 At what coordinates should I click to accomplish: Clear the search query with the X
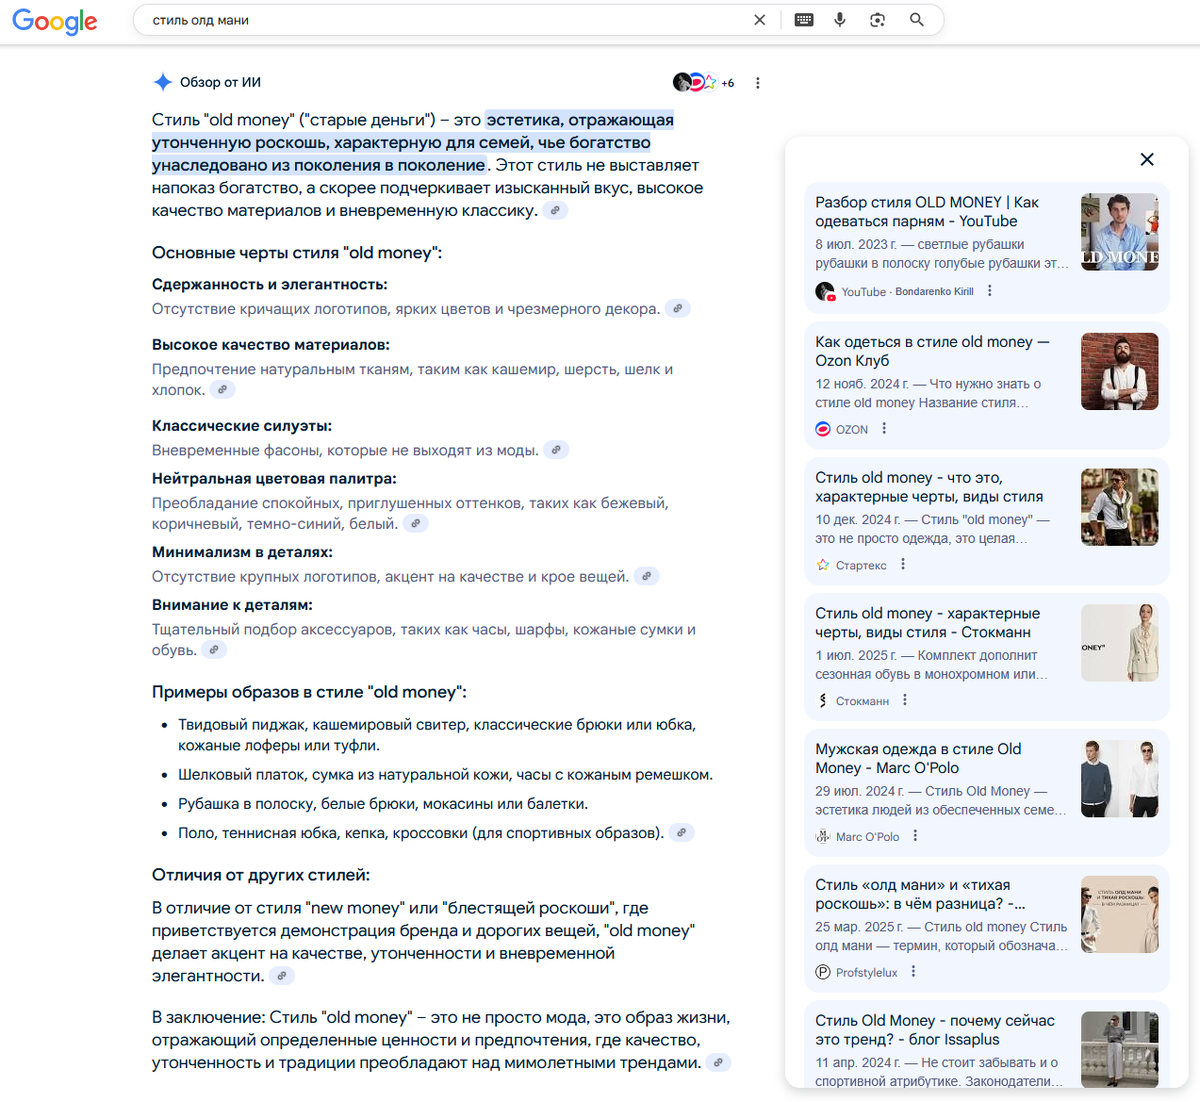click(x=759, y=19)
